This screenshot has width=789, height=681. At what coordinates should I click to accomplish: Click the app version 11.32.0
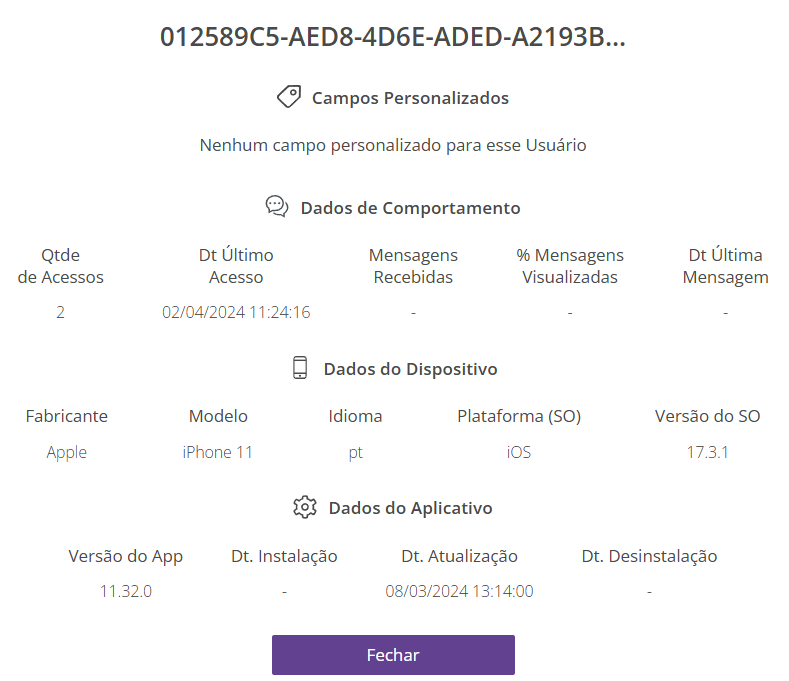point(126,591)
